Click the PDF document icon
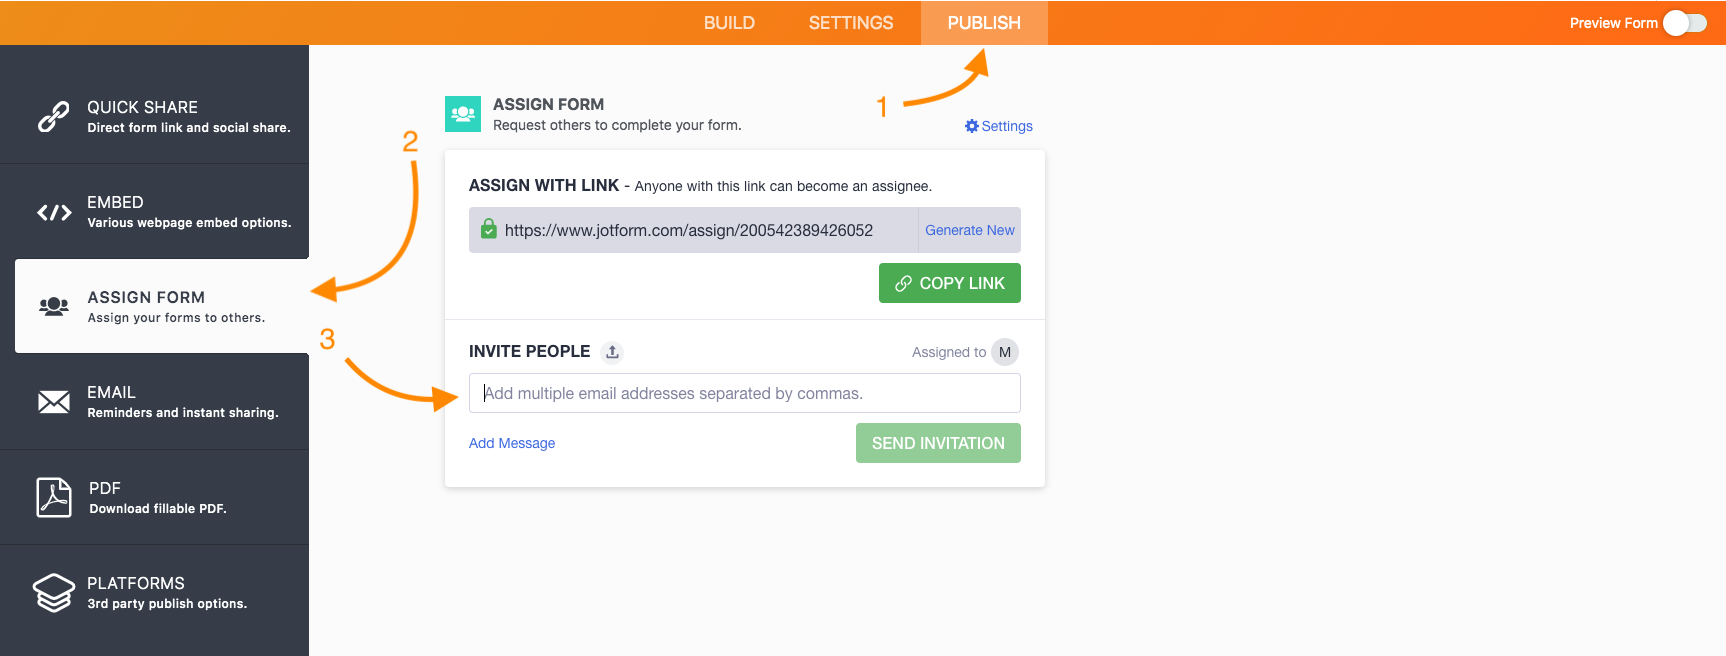 (x=54, y=497)
